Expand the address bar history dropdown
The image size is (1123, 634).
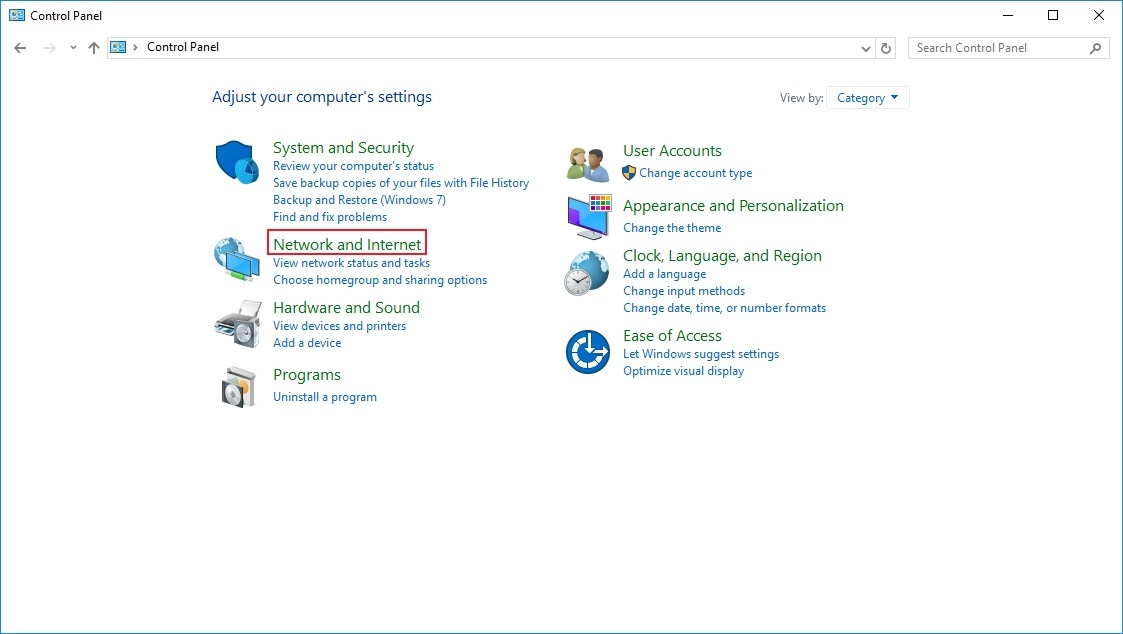(x=866, y=48)
